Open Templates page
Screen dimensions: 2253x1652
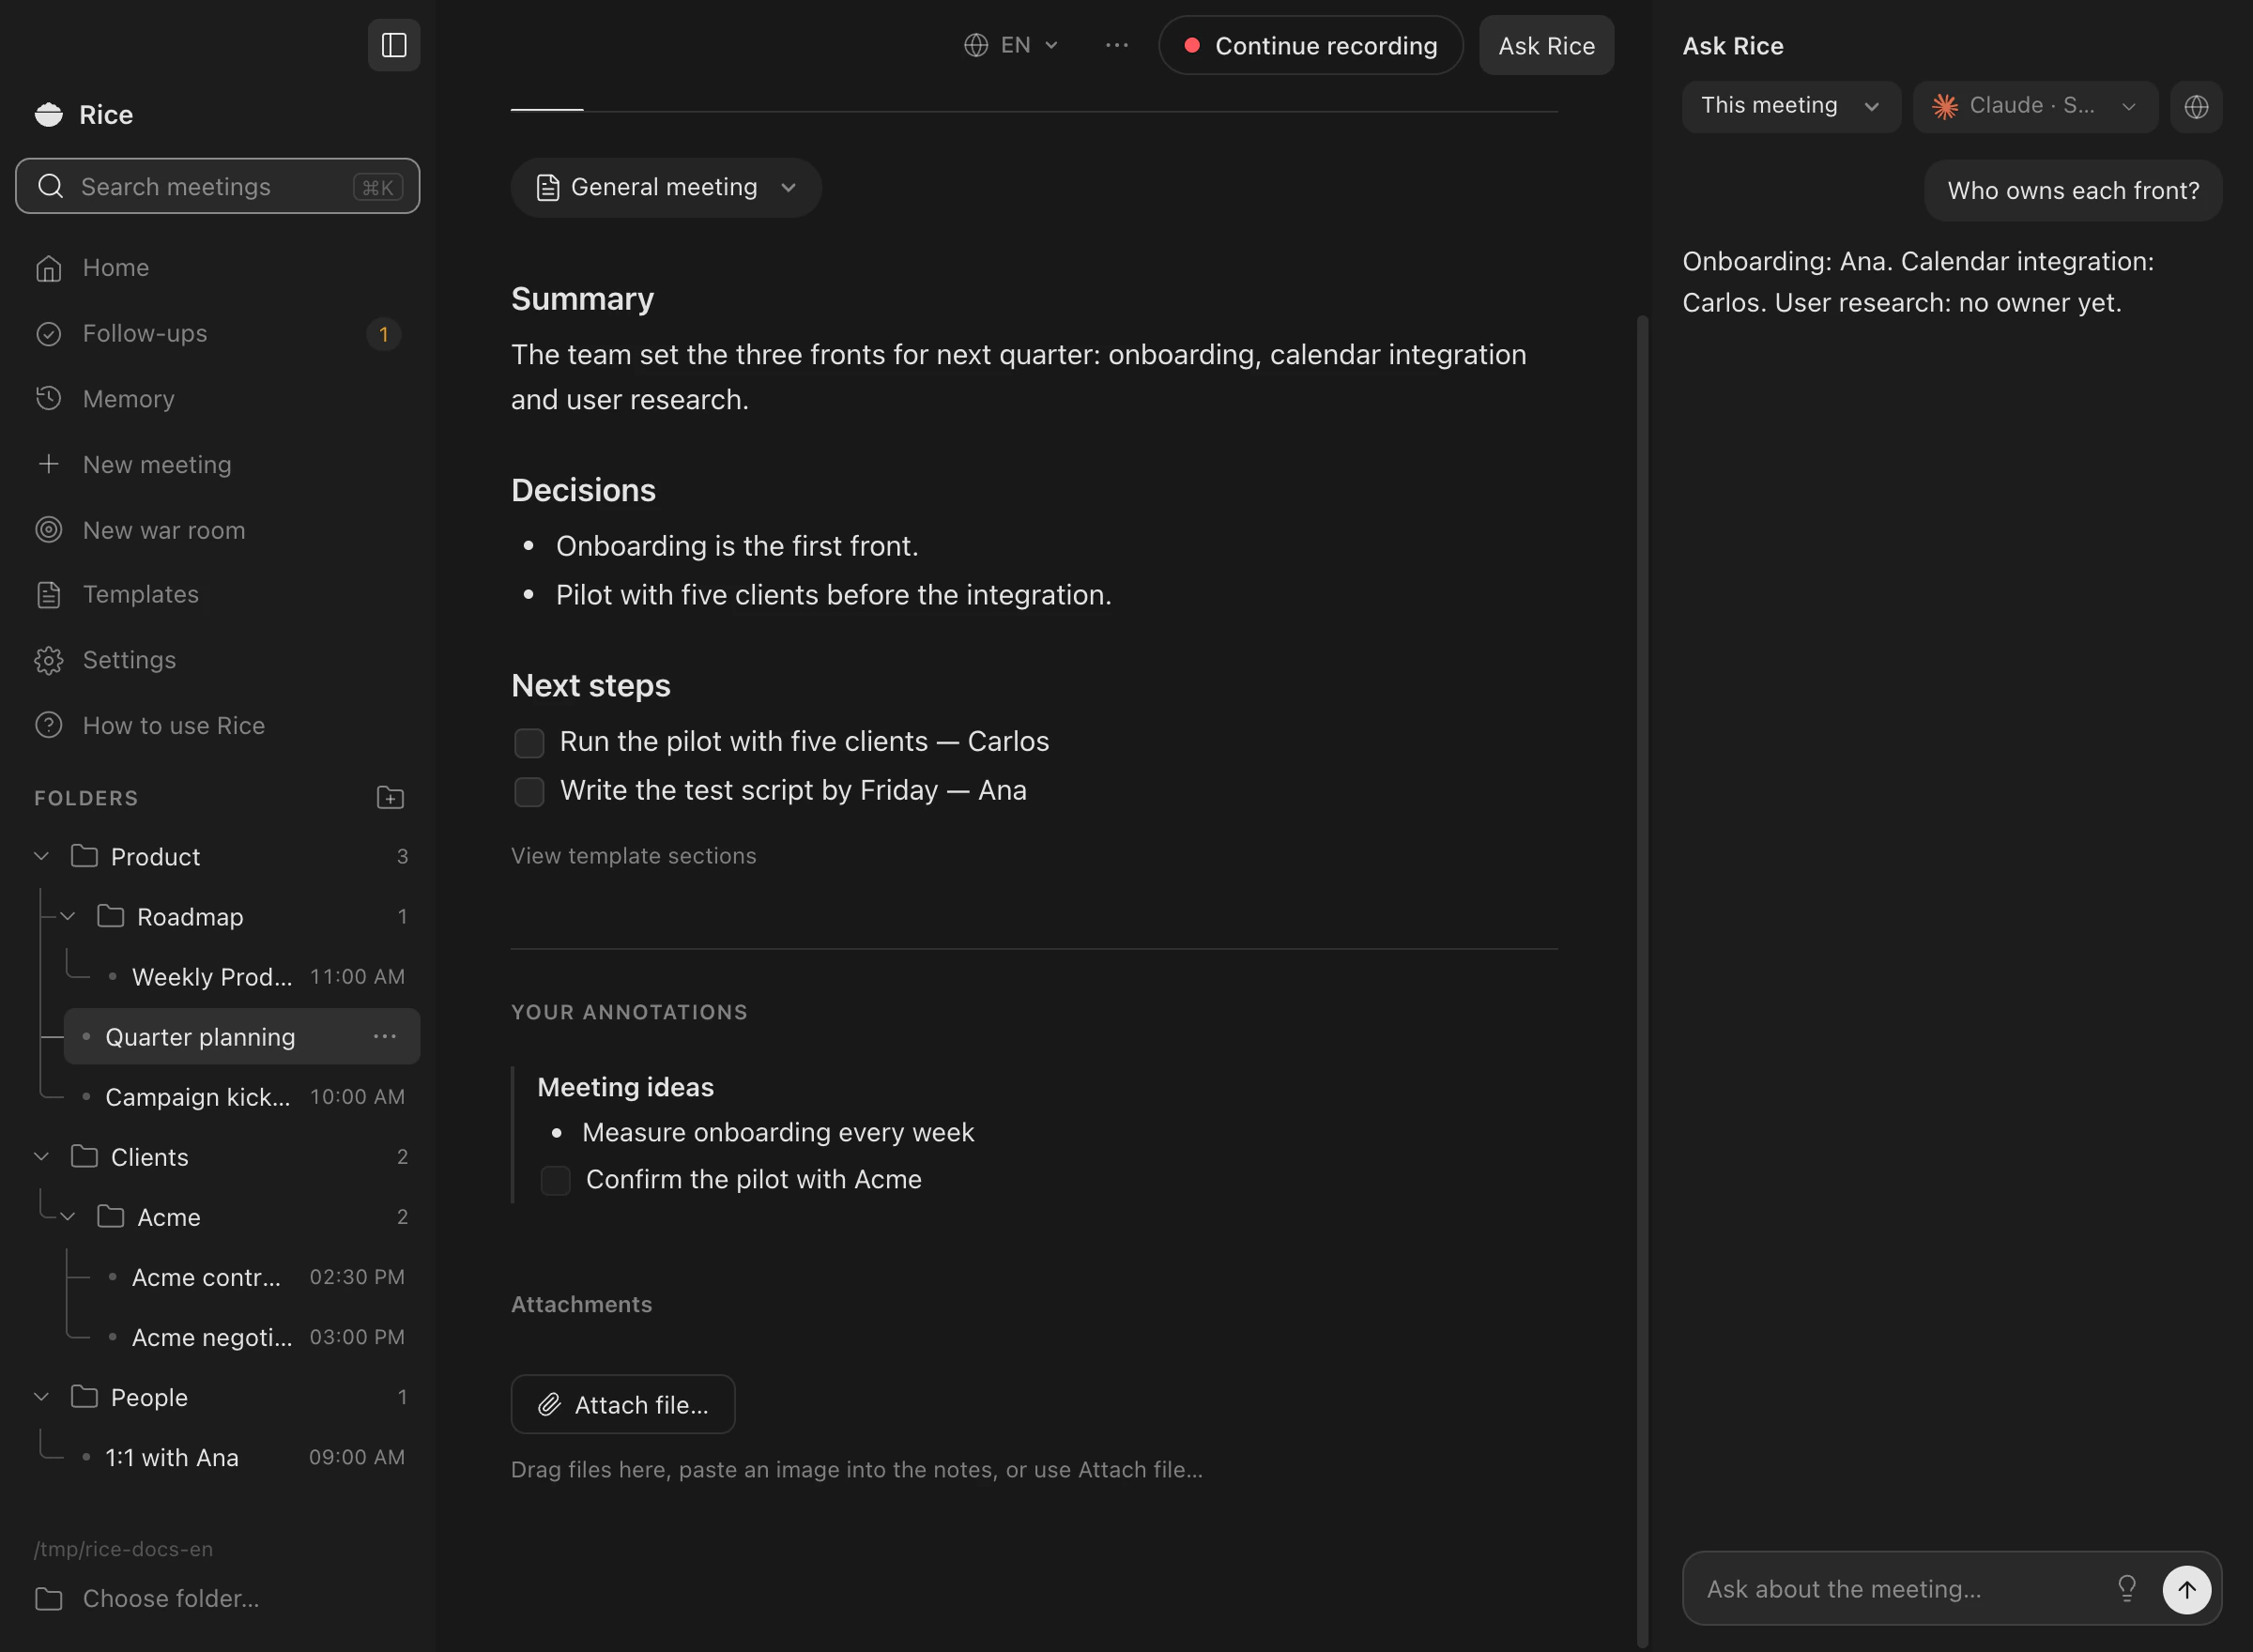[218, 595]
